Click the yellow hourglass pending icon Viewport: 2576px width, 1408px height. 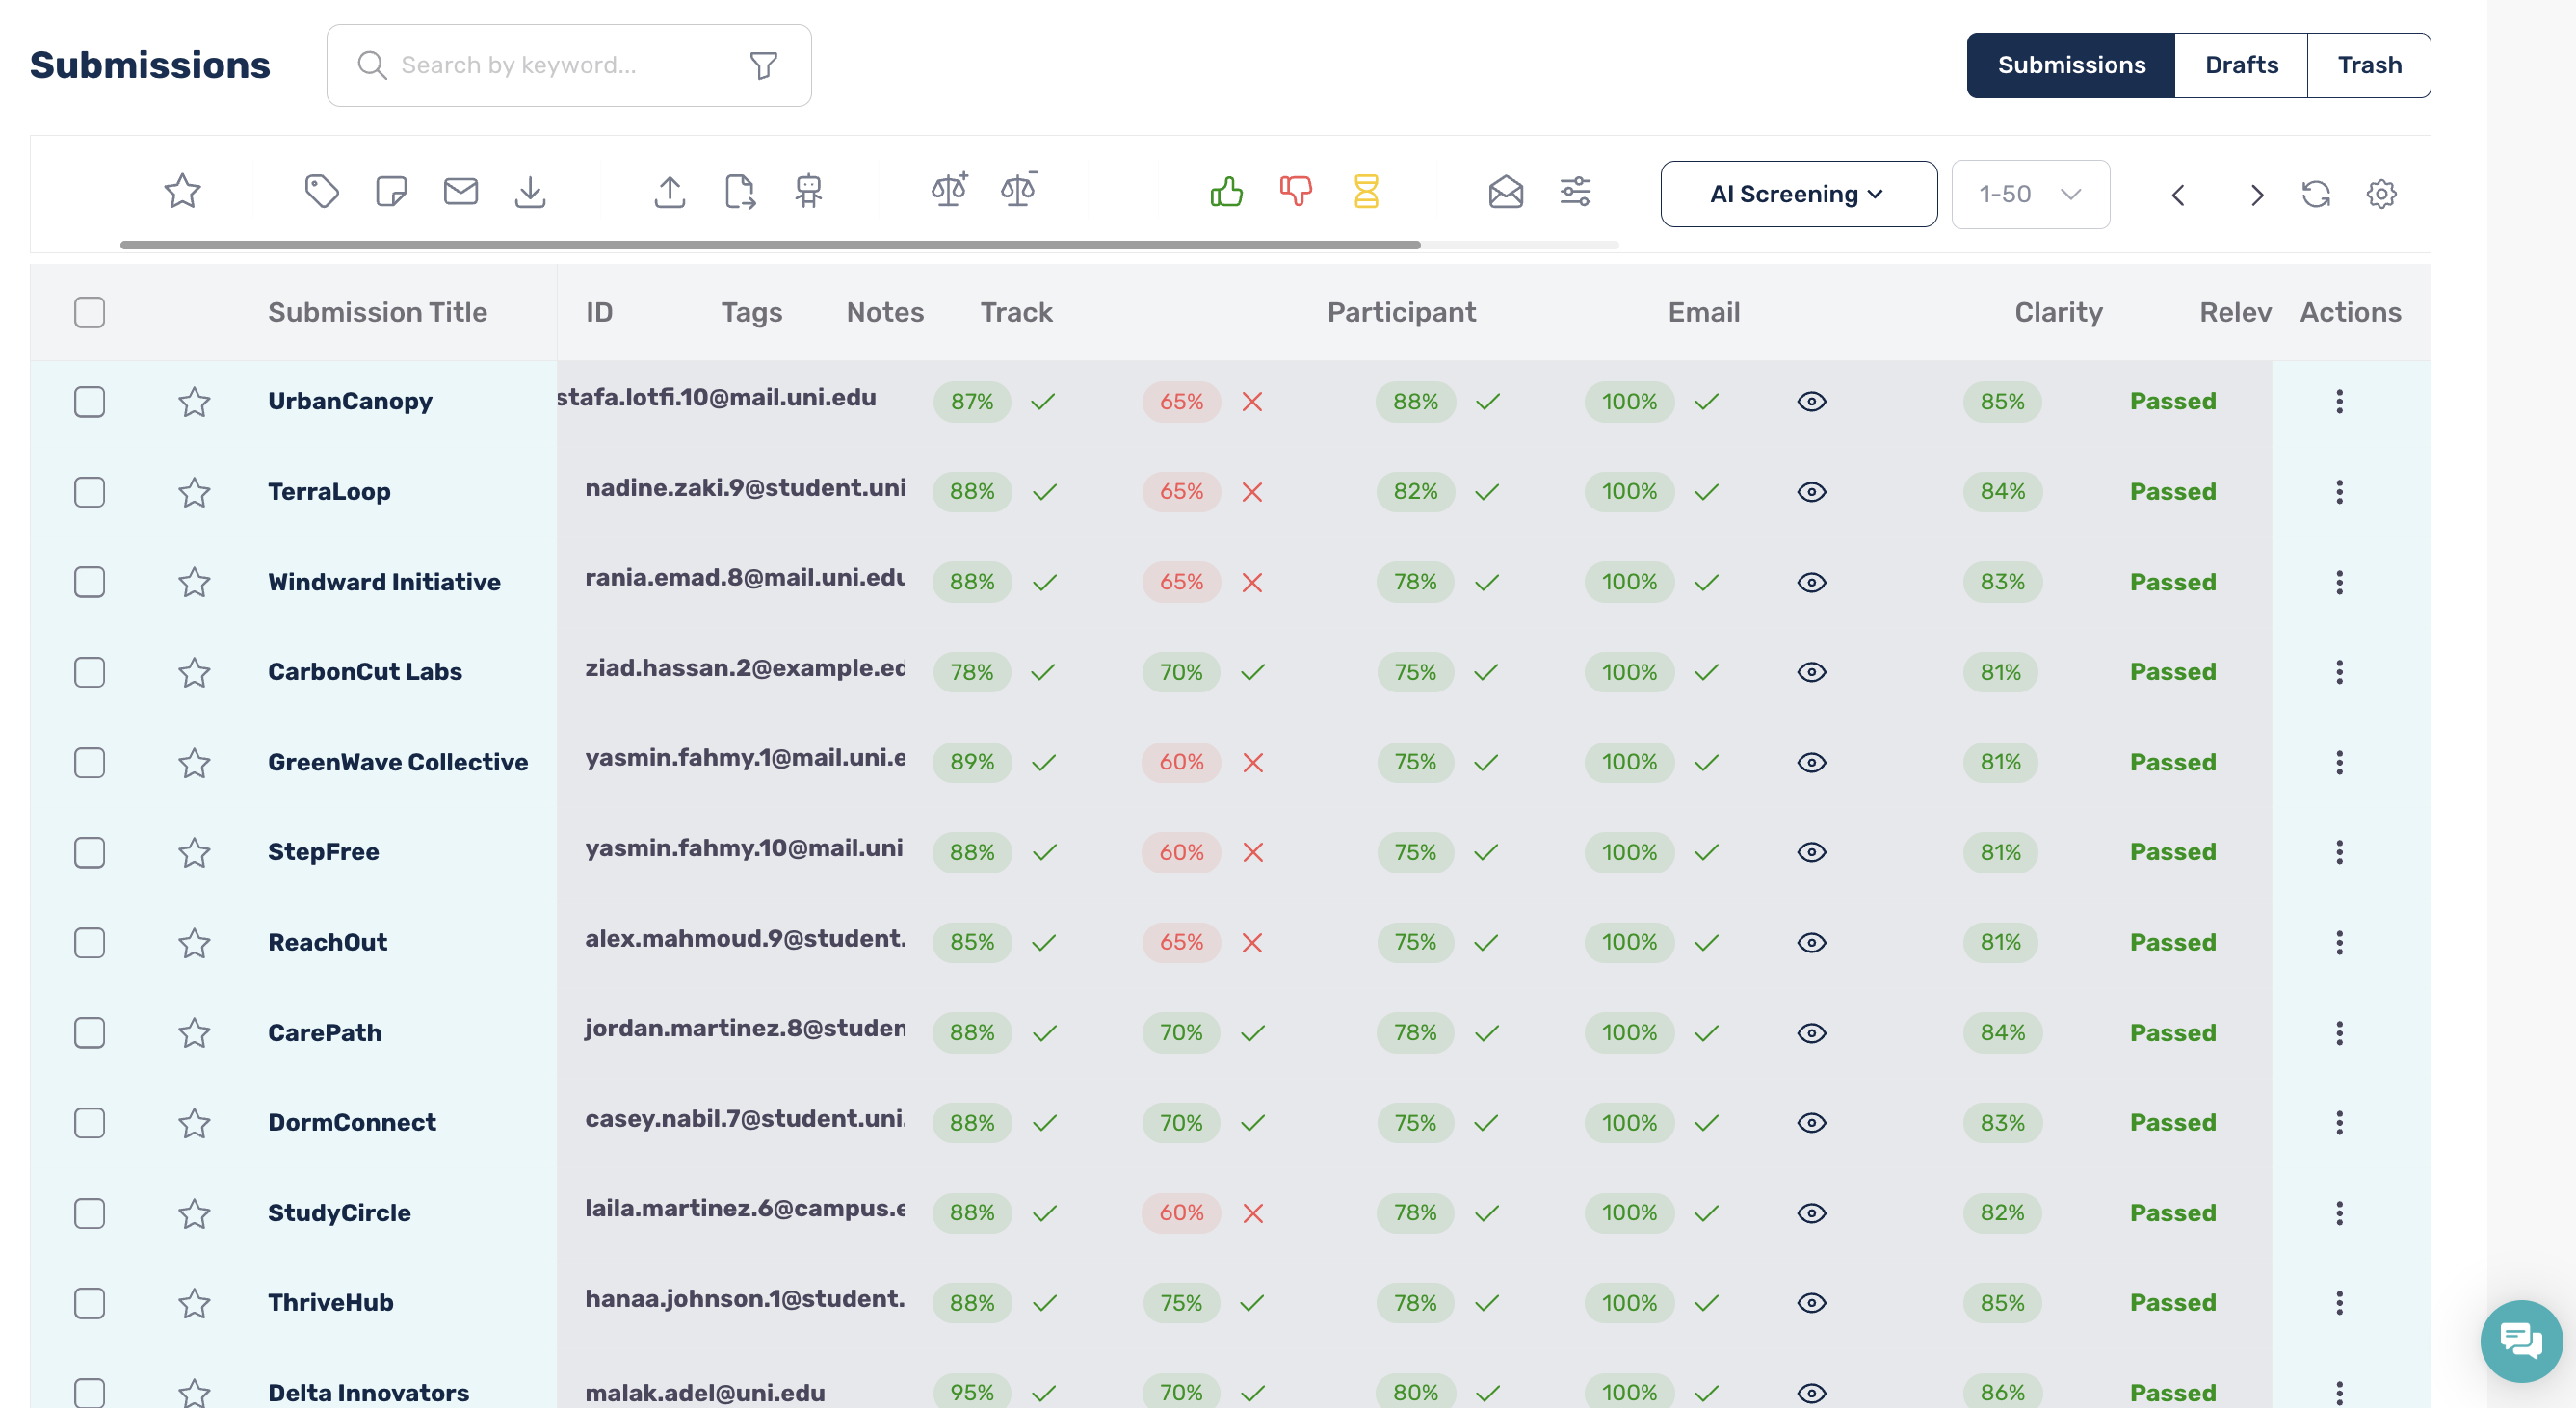pos(1366,191)
